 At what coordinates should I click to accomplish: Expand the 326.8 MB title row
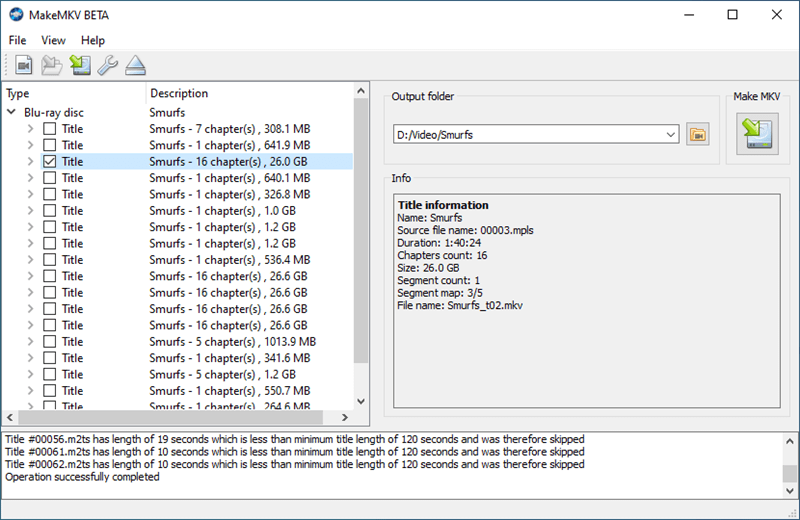(x=31, y=194)
